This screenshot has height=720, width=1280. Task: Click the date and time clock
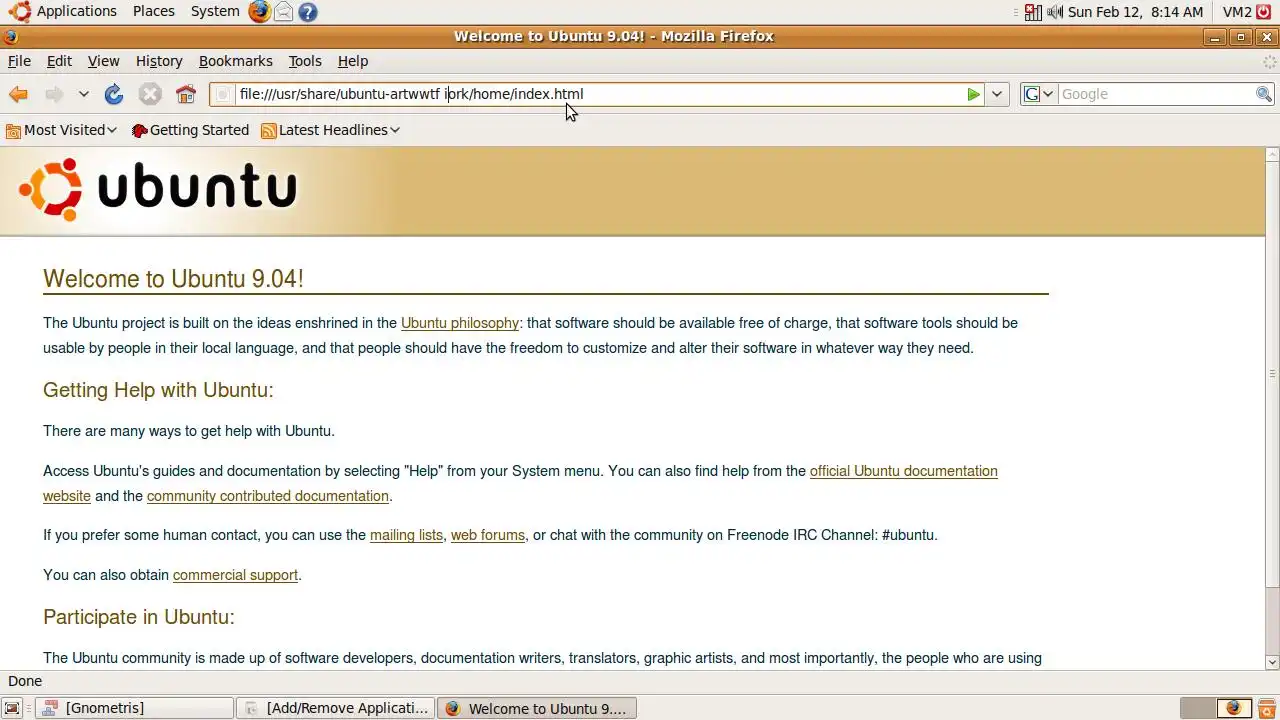(x=1135, y=12)
